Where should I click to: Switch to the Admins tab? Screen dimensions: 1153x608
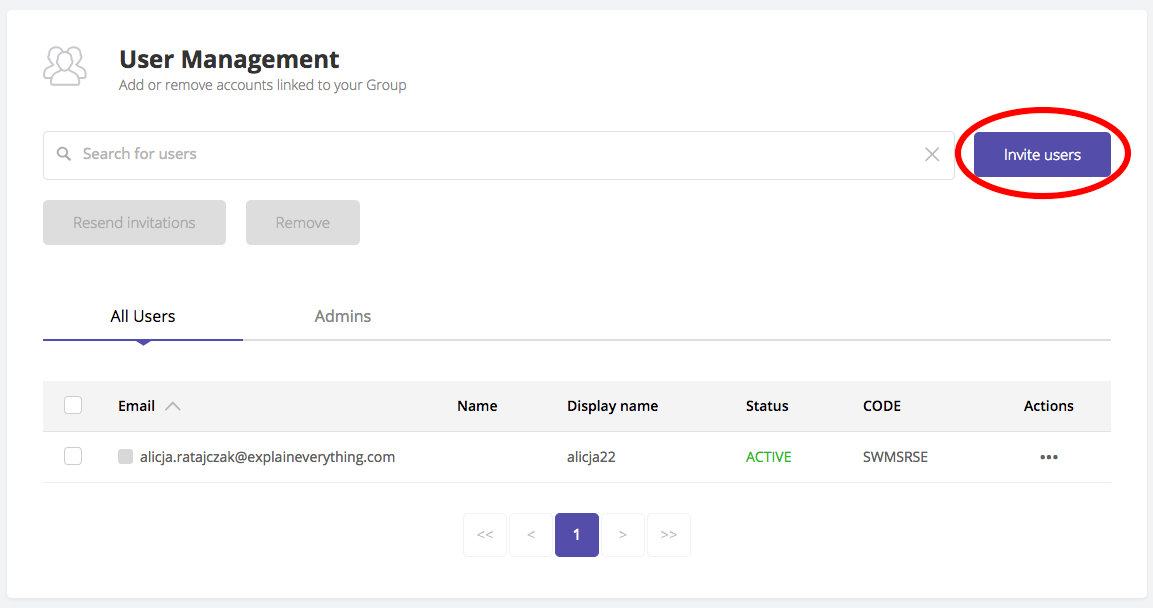point(342,316)
